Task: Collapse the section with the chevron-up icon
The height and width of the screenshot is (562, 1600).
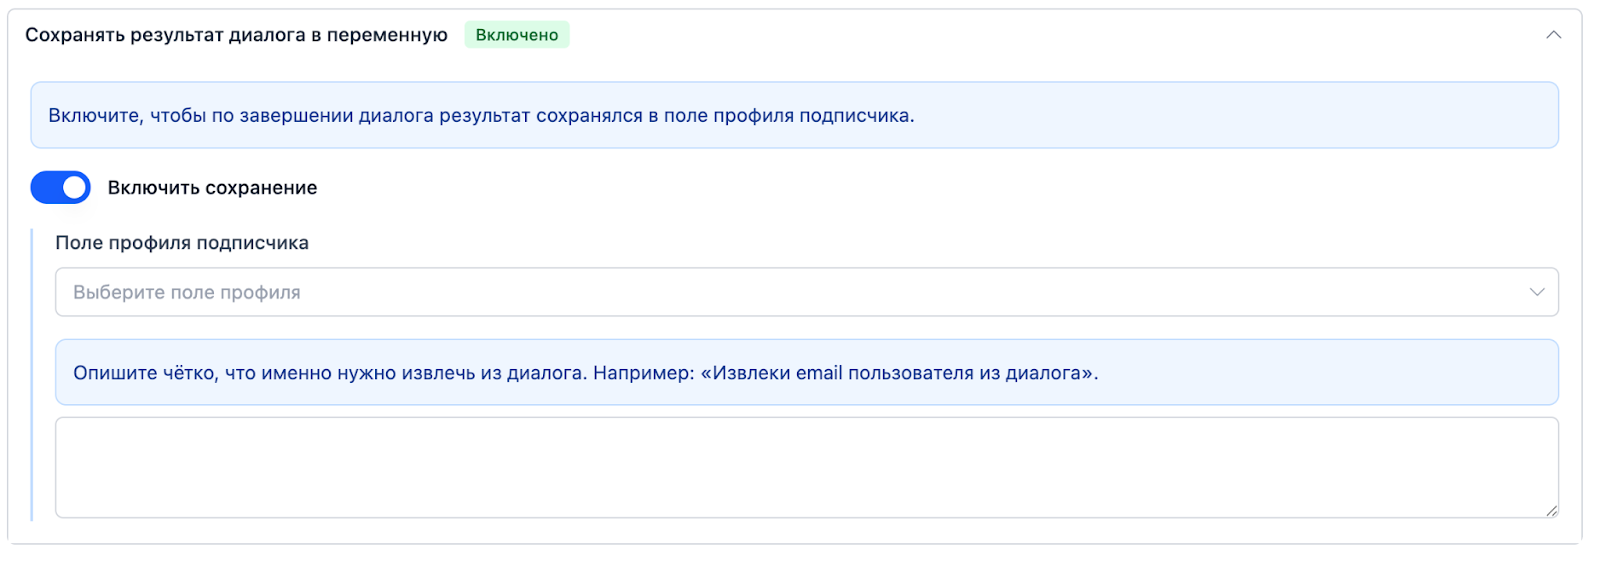Action: tap(1552, 35)
